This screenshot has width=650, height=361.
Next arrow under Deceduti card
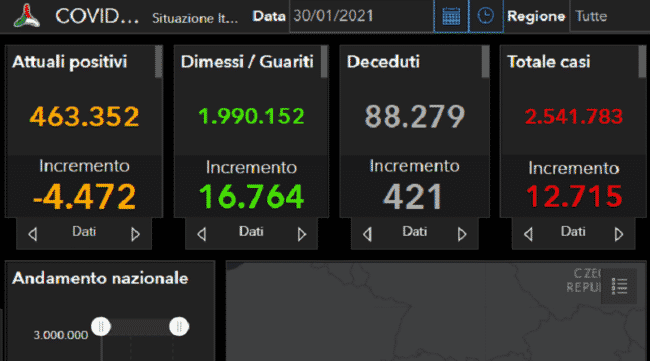click(x=462, y=234)
